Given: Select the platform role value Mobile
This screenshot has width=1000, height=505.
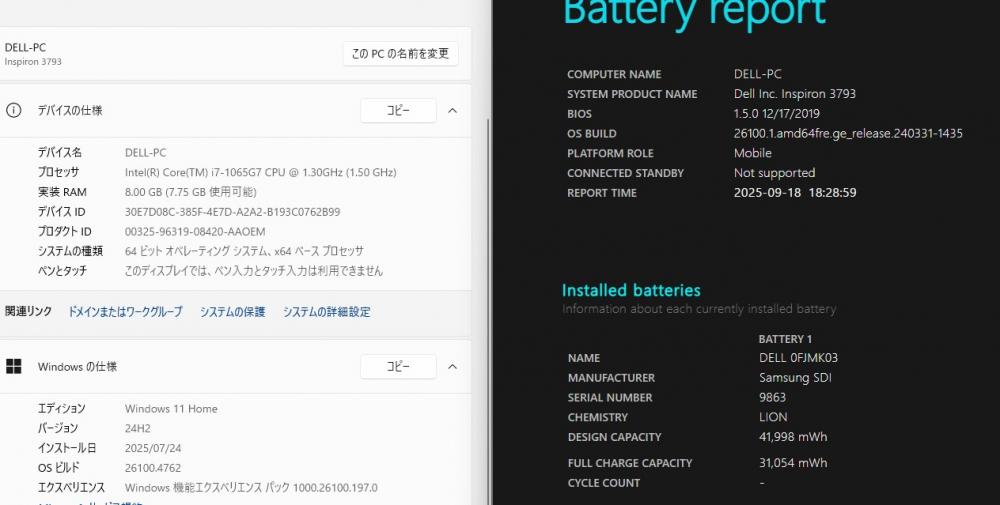Looking at the screenshot, I should tap(753, 153).
